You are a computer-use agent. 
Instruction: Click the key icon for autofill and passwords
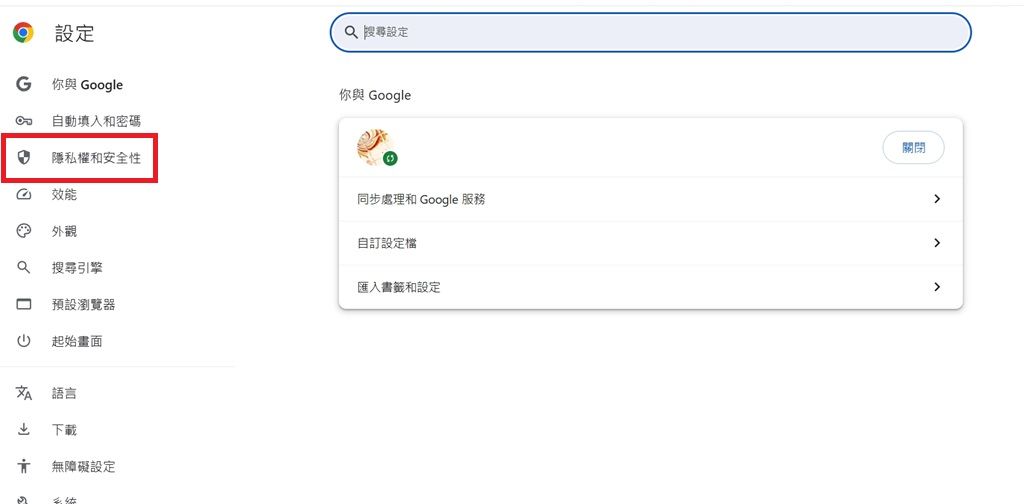coord(24,121)
